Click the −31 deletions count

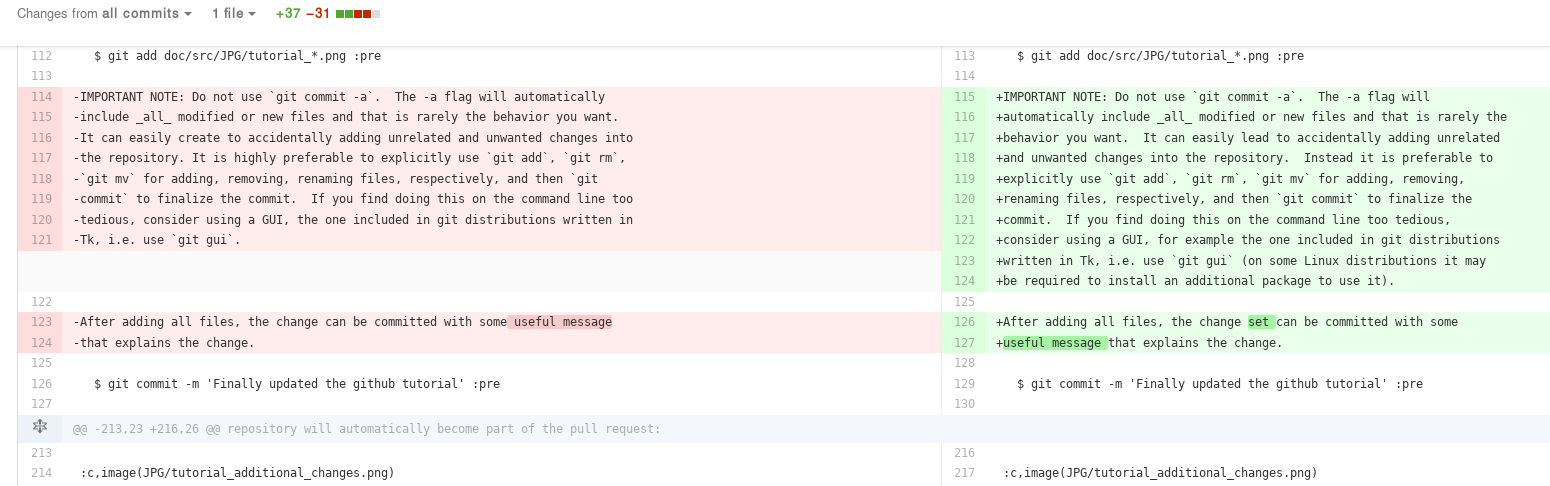[318, 14]
